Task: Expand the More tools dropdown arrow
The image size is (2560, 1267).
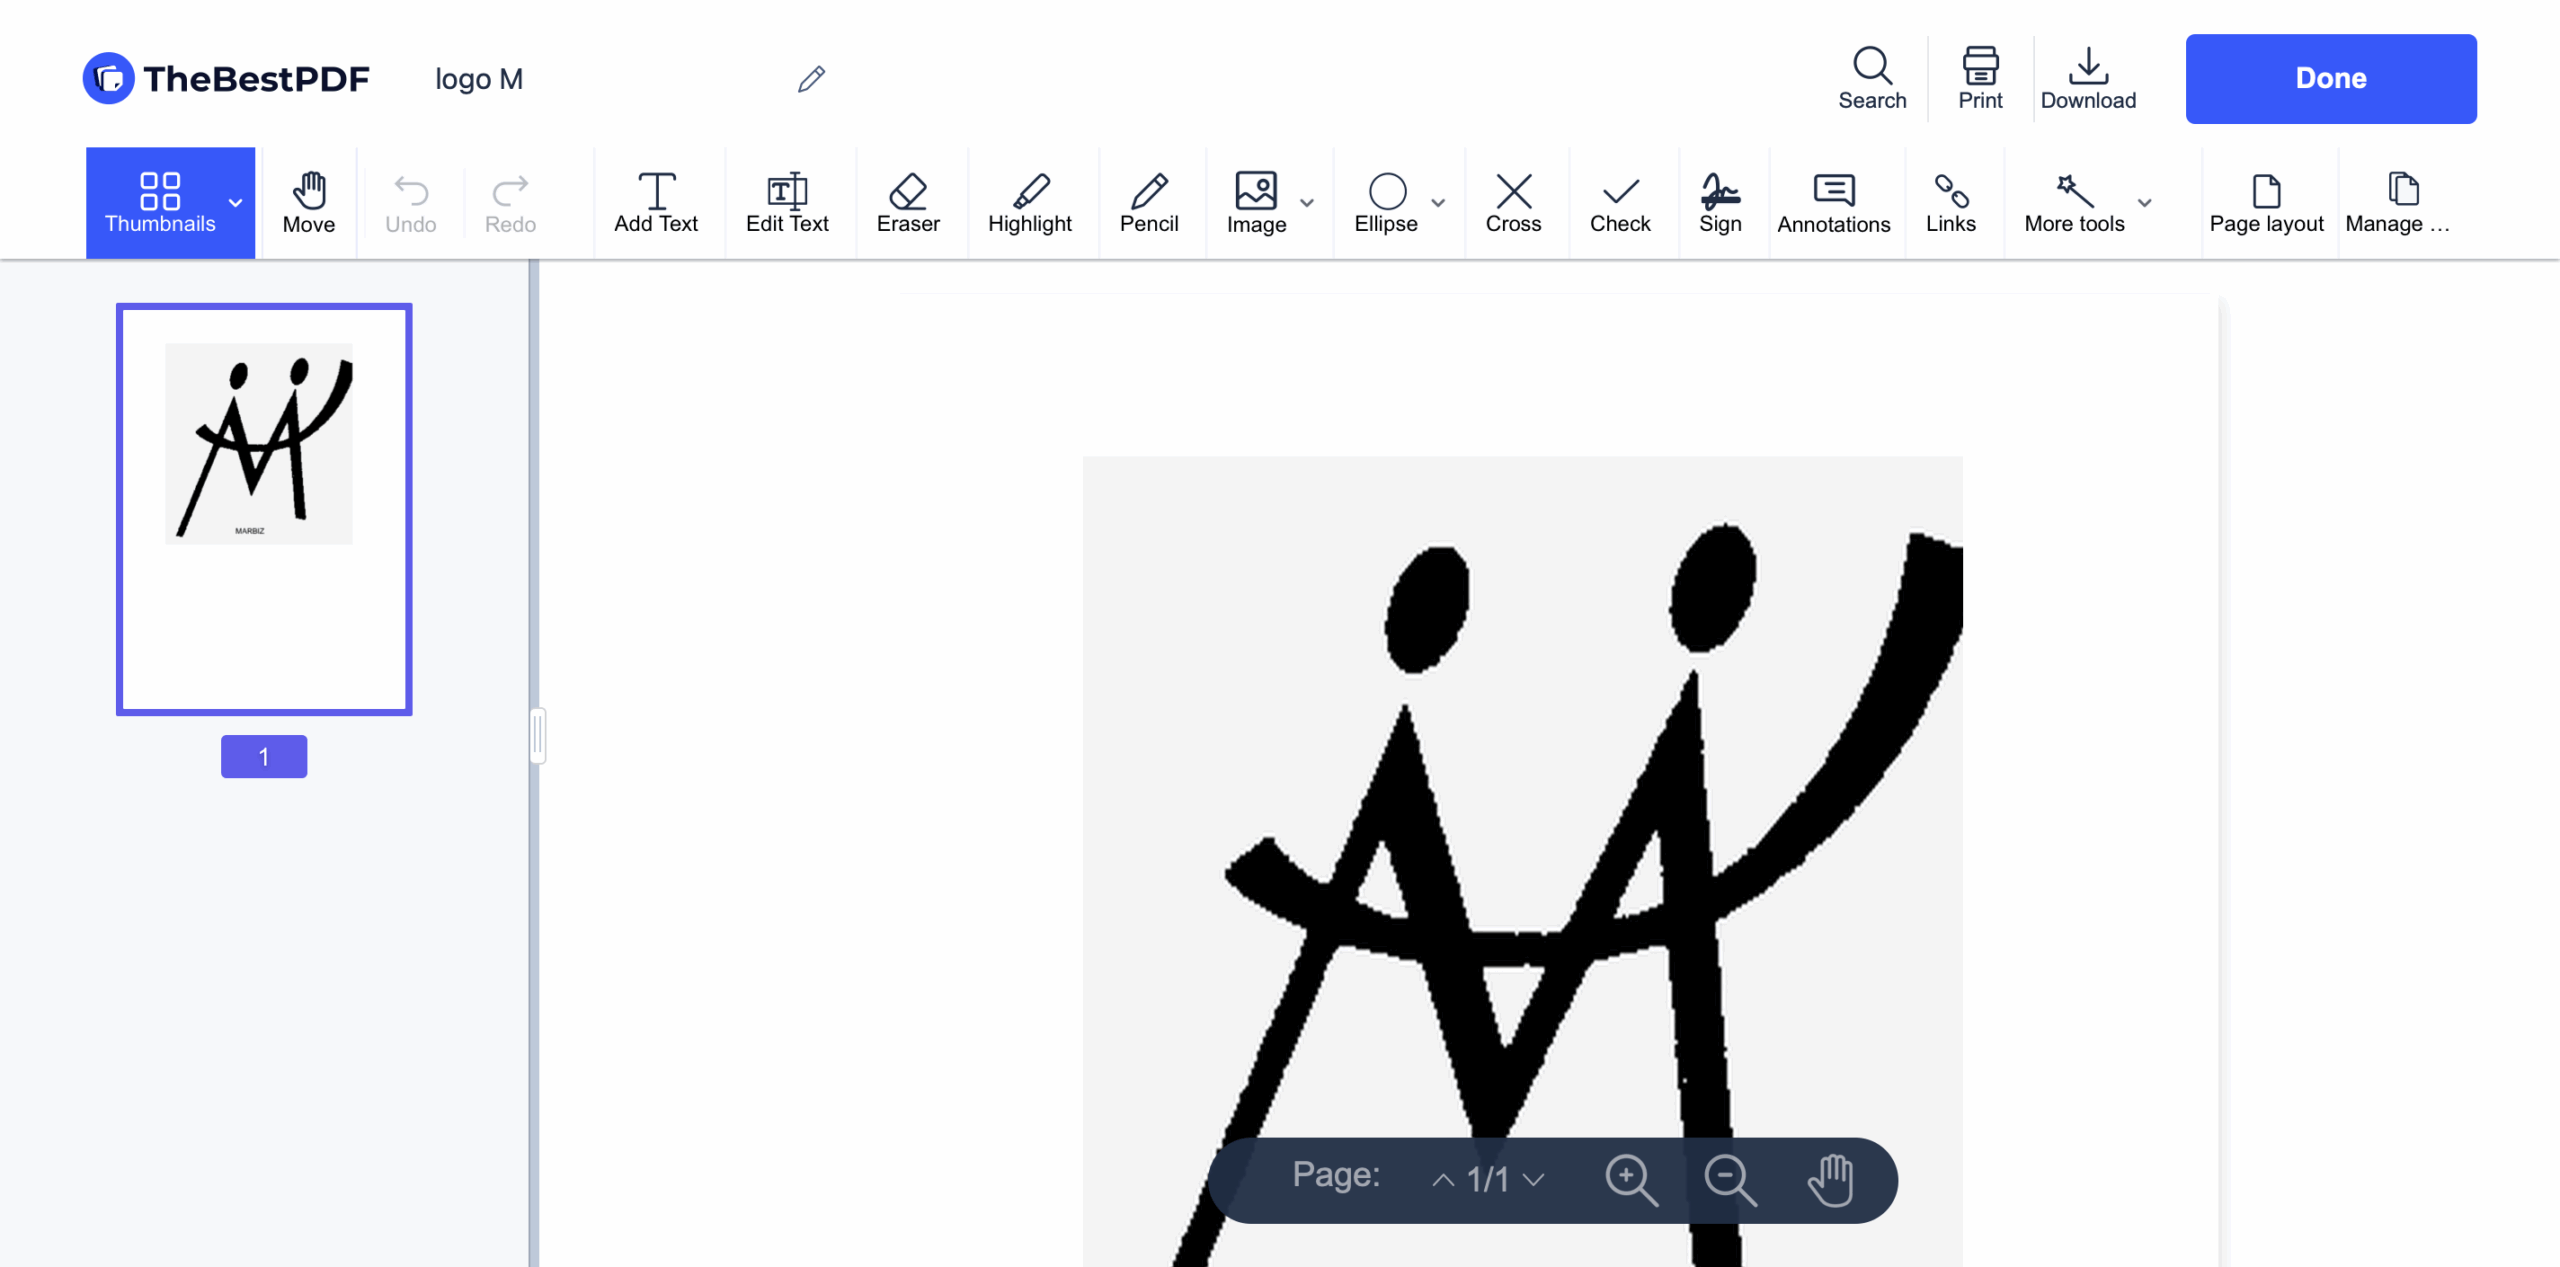Action: click(2144, 203)
